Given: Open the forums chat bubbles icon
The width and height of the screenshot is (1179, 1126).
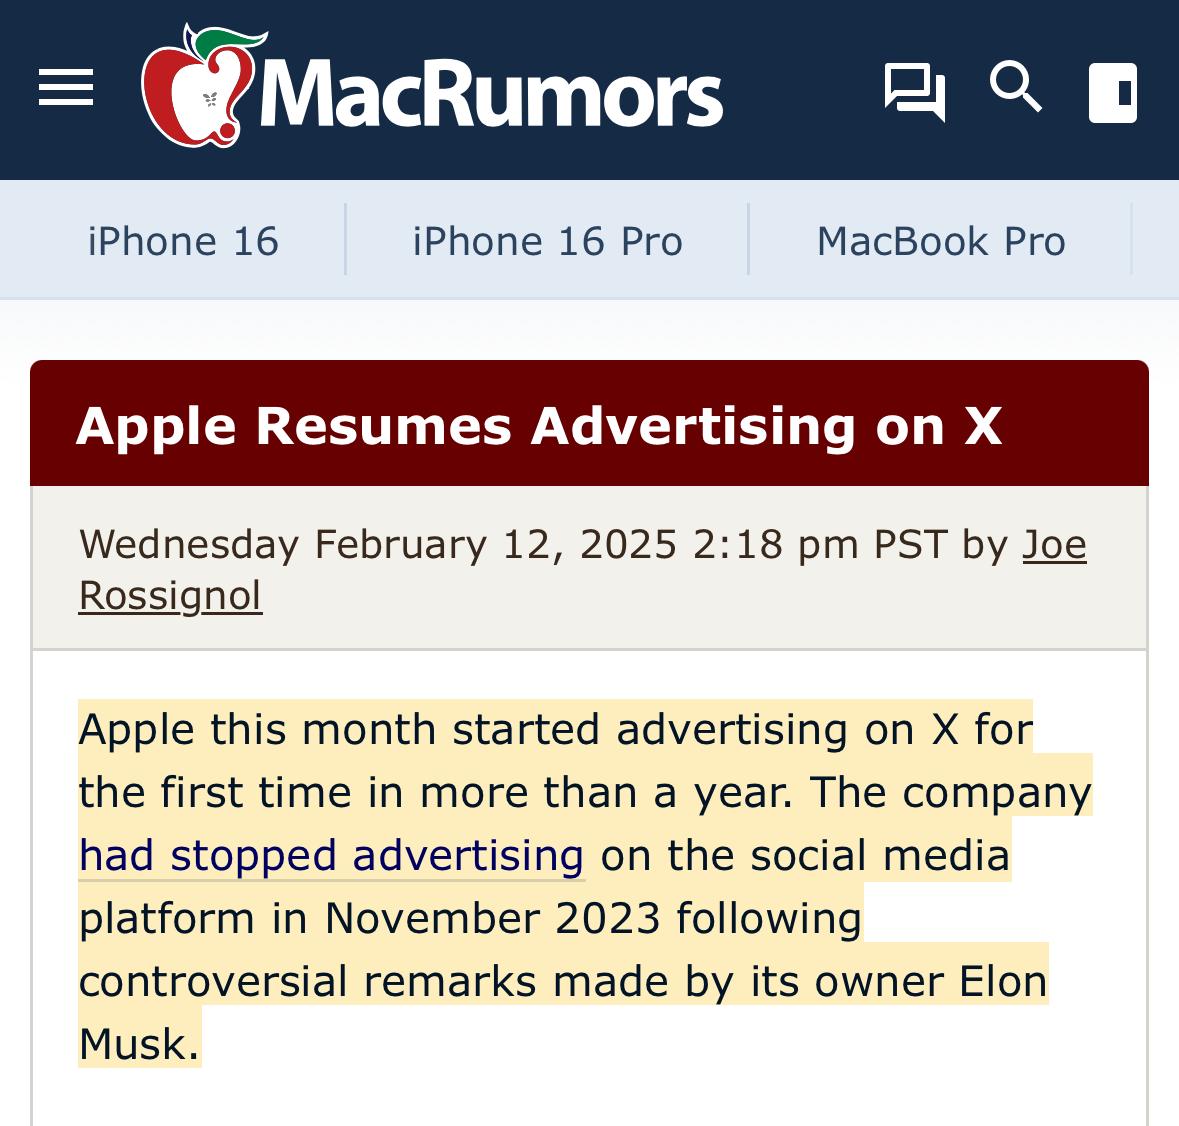Looking at the screenshot, I should [914, 91].
